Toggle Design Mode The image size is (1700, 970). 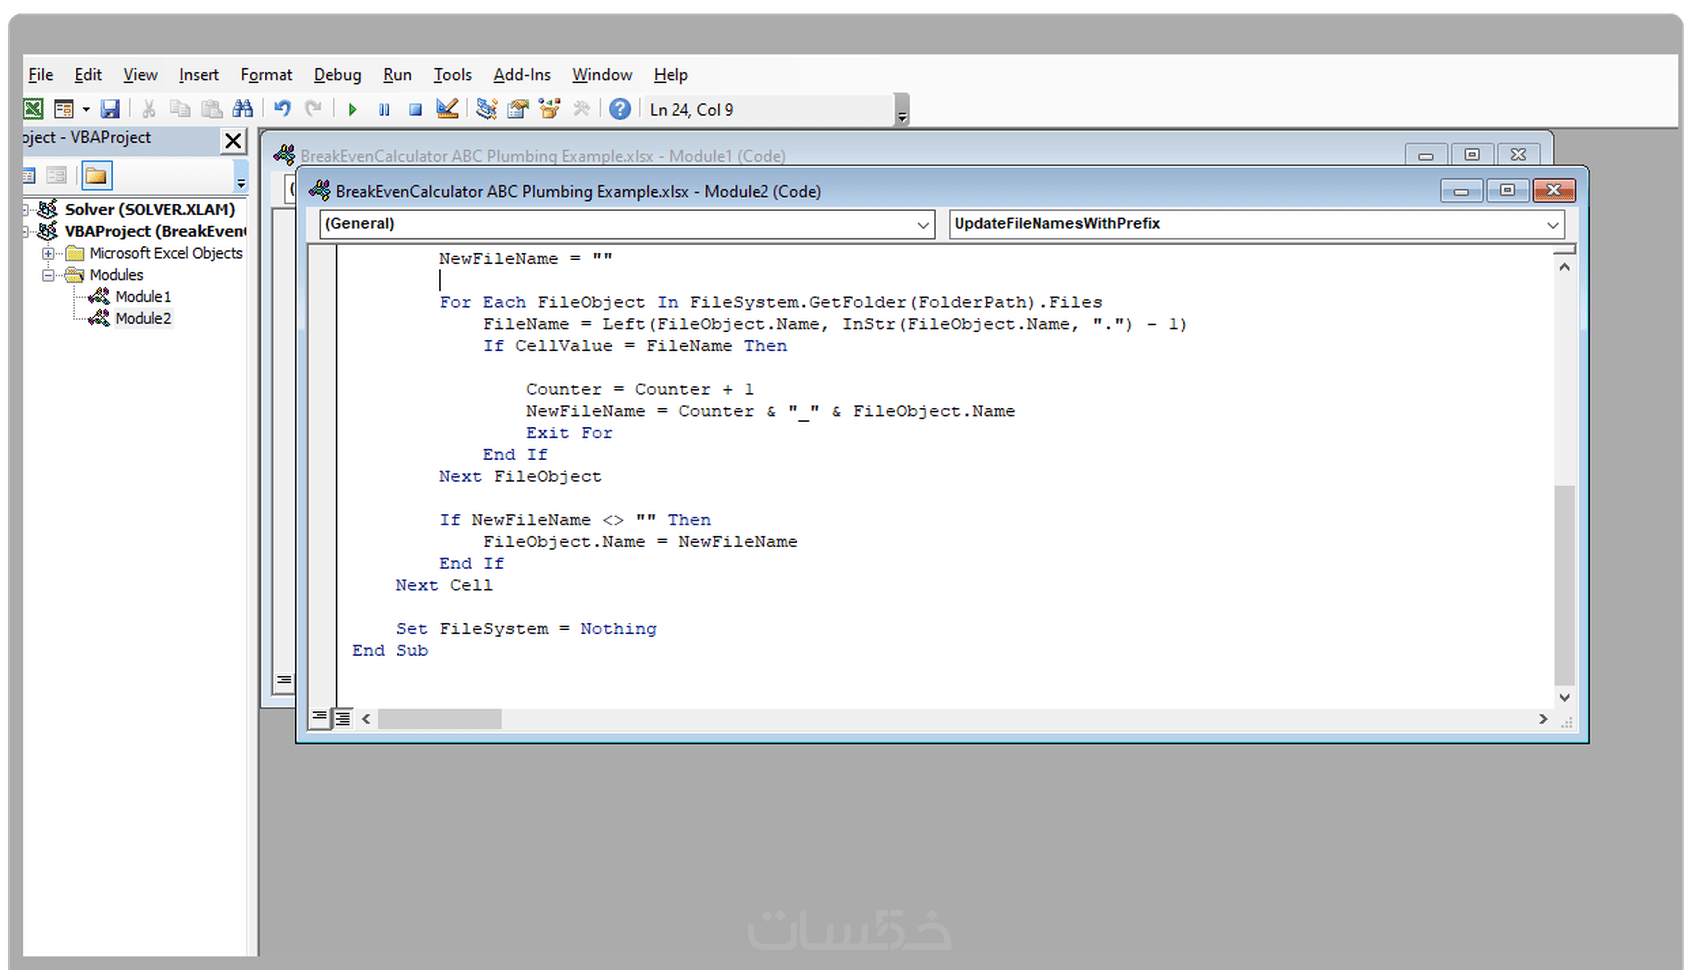tap(447, 108)
